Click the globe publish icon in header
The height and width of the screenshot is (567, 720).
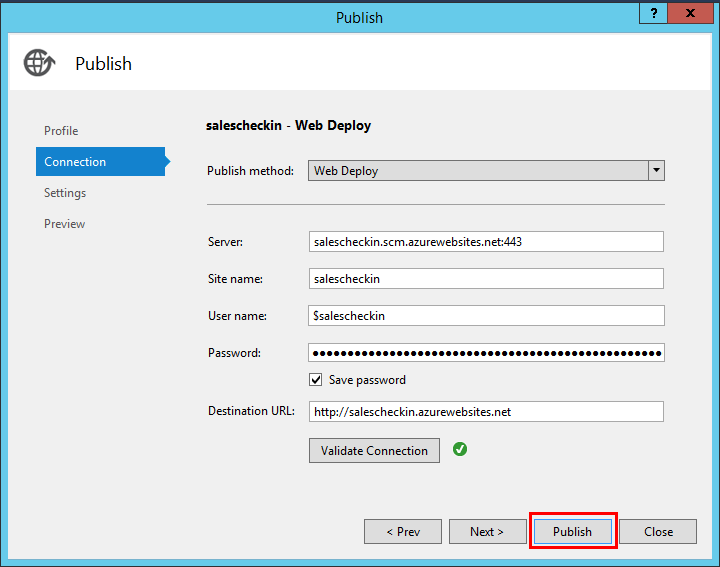point(39,63)
